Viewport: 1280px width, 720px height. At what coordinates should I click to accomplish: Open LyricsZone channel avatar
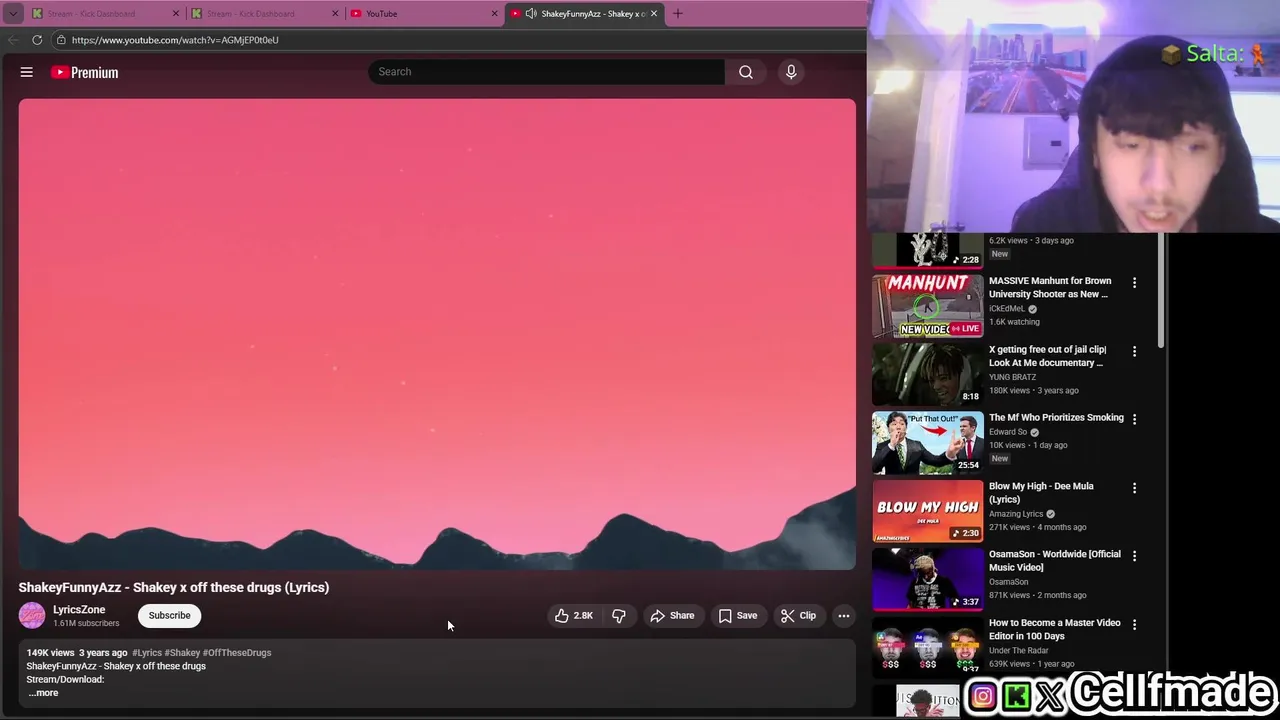[32, 615]
